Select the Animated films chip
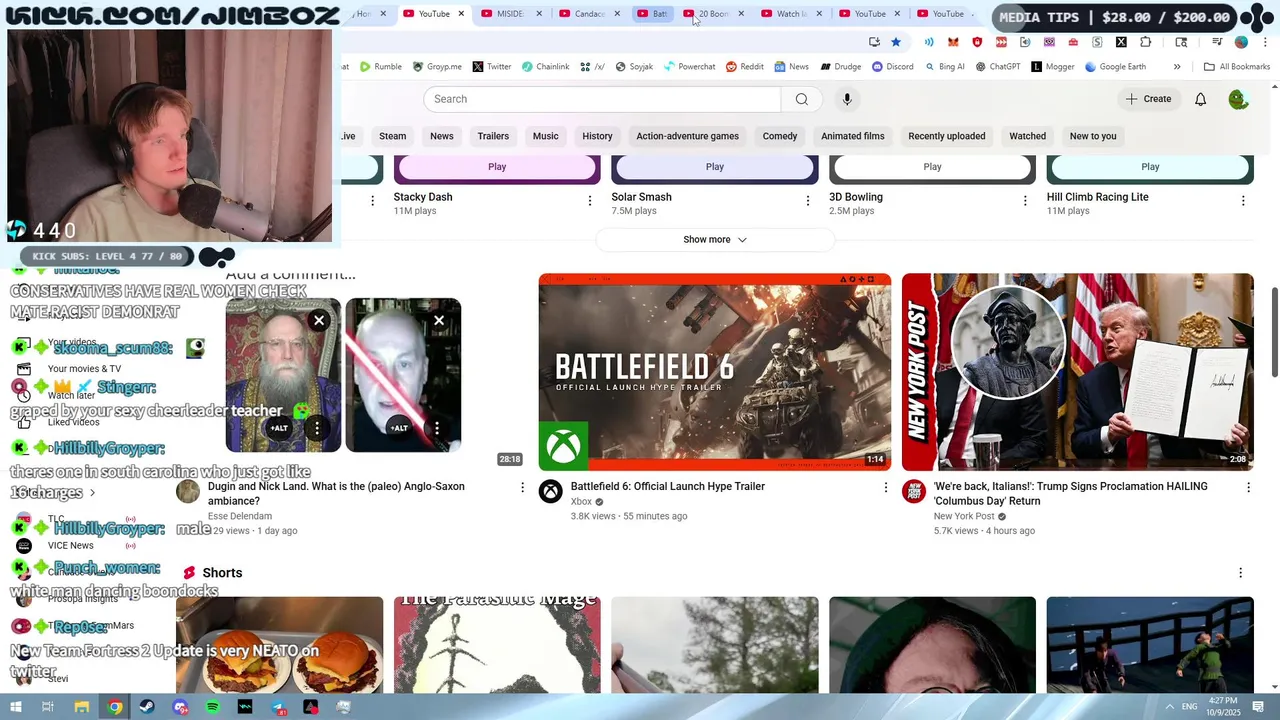 coord(853,136)
